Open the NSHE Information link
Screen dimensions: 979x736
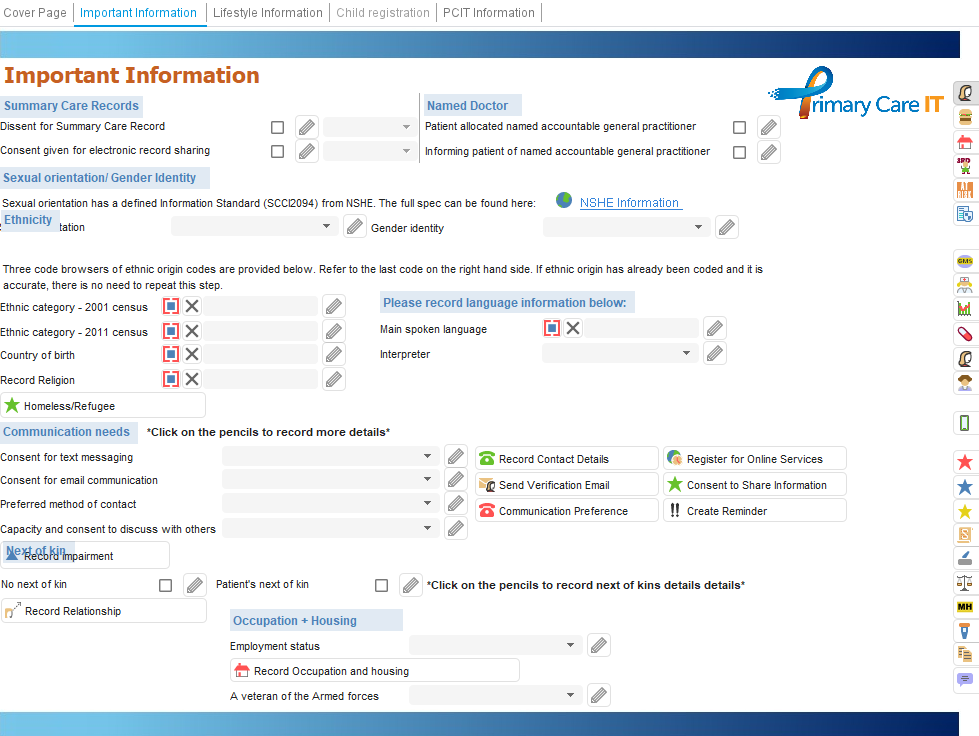pyautogui.click(x=630, y=203)
